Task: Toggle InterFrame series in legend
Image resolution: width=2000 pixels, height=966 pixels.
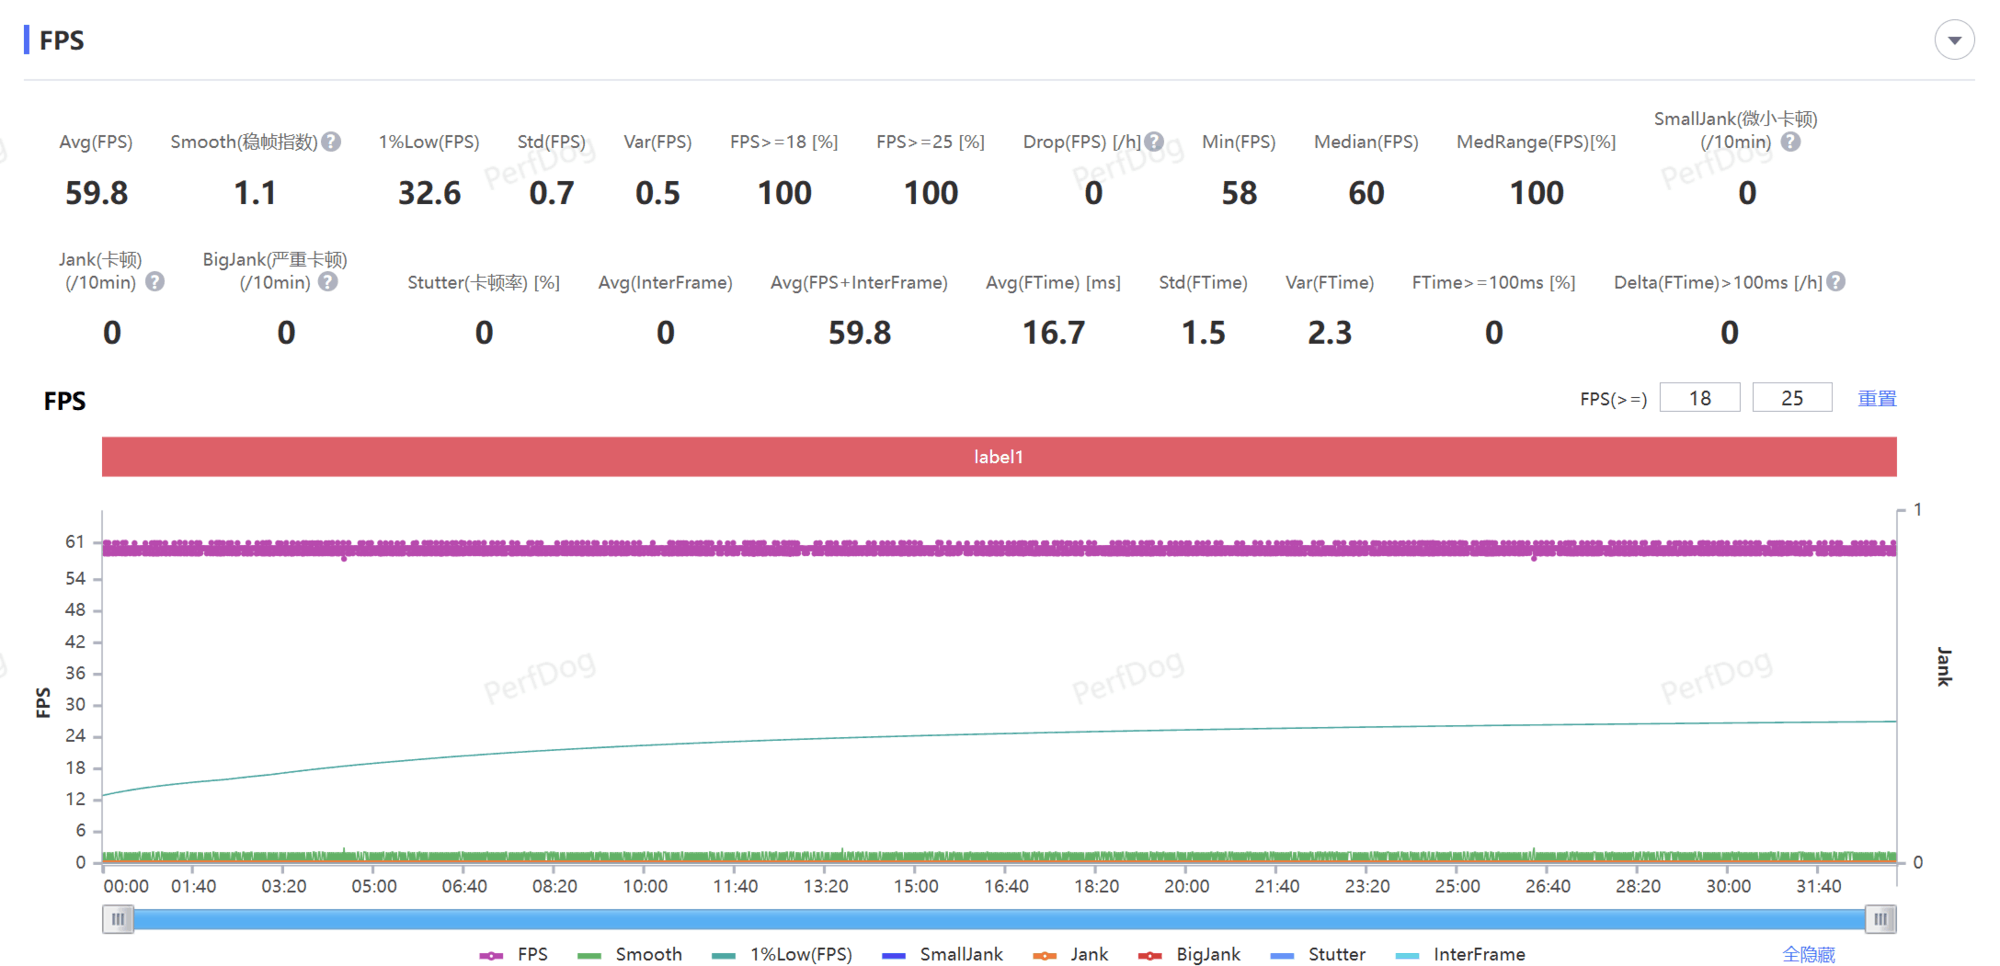Action: [x=1461, y=955]
